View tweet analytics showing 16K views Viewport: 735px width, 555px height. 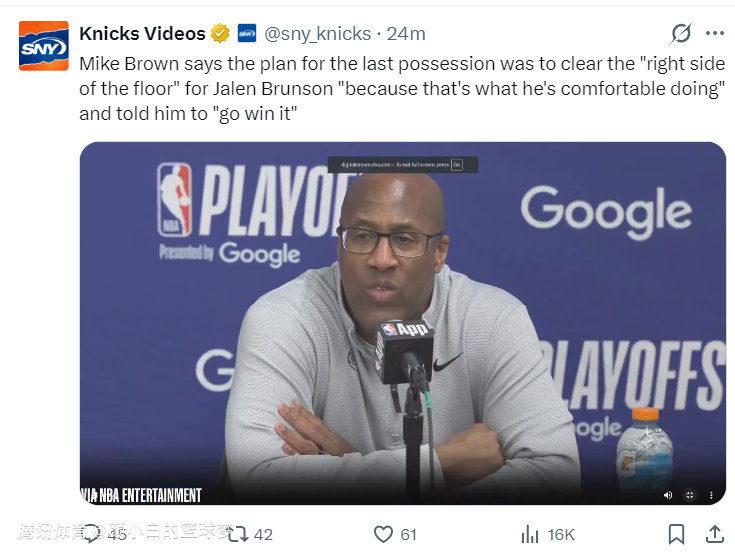coord(531,534)
